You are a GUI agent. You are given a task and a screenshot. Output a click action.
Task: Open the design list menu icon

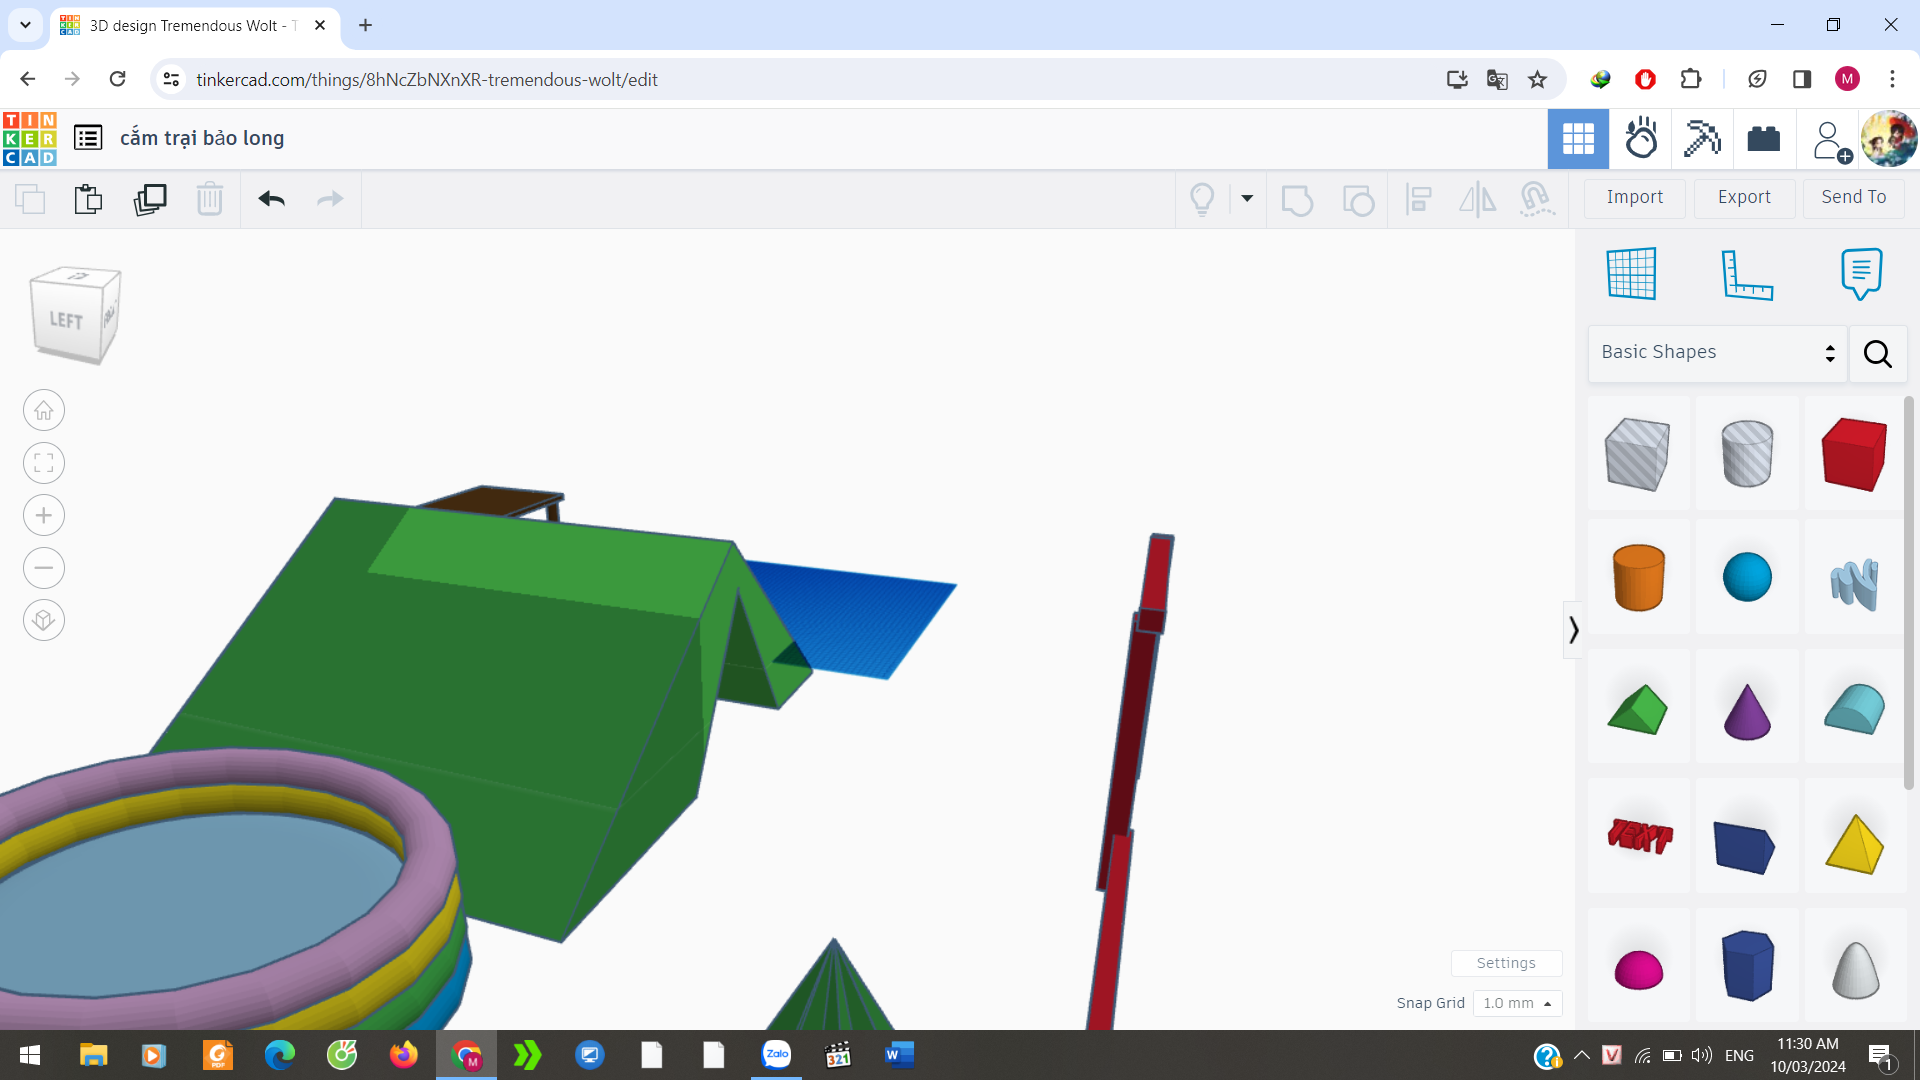(88, 138)
